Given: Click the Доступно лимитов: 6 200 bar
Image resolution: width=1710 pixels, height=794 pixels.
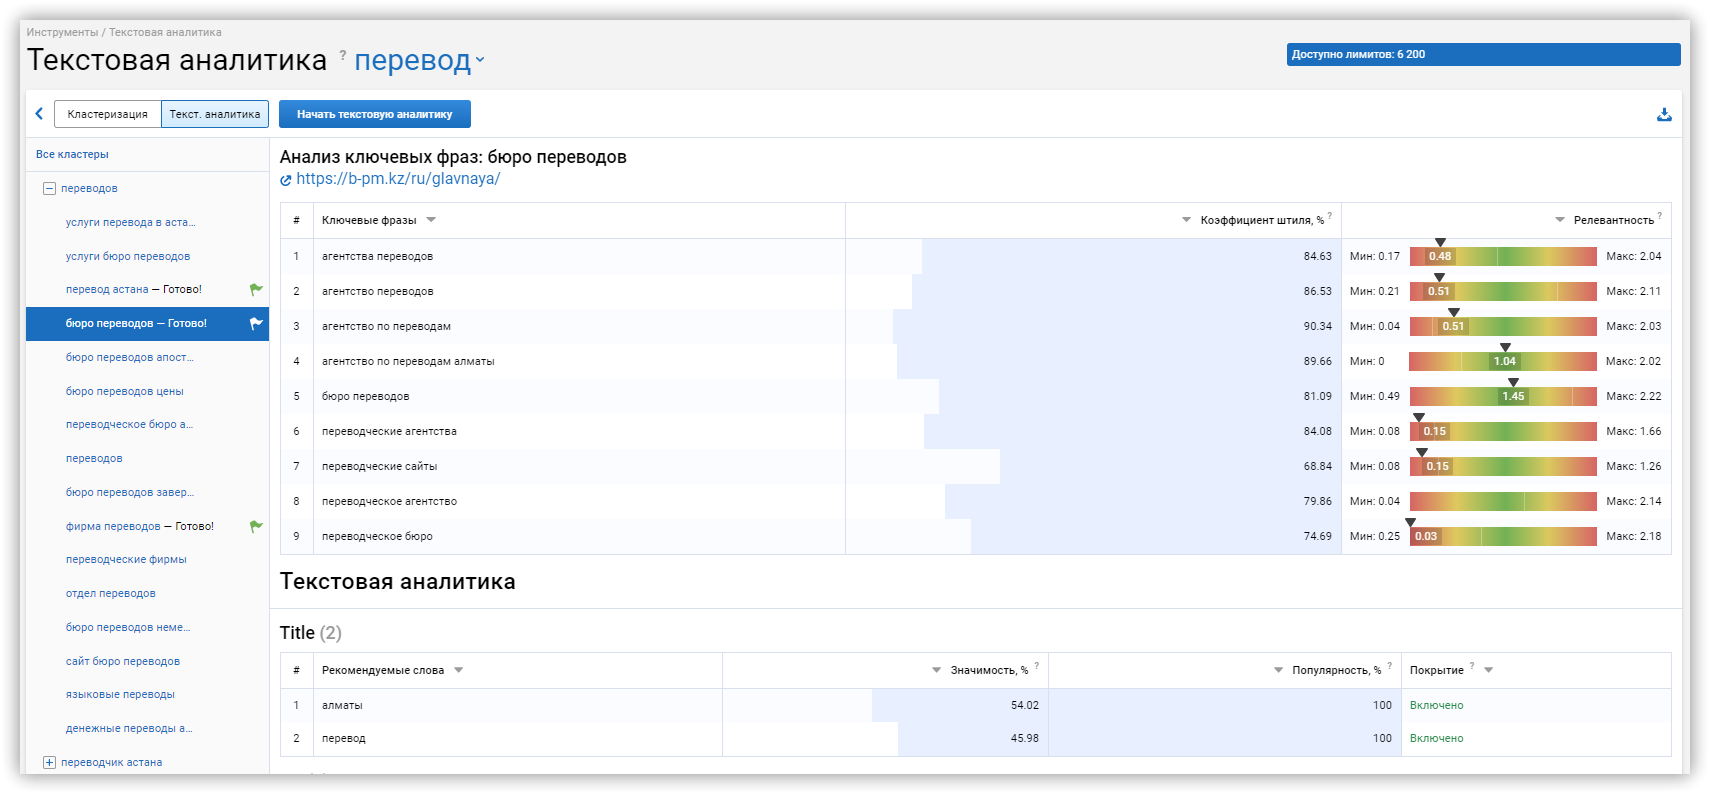Looking at the screenshot, I should point(1483,54).
